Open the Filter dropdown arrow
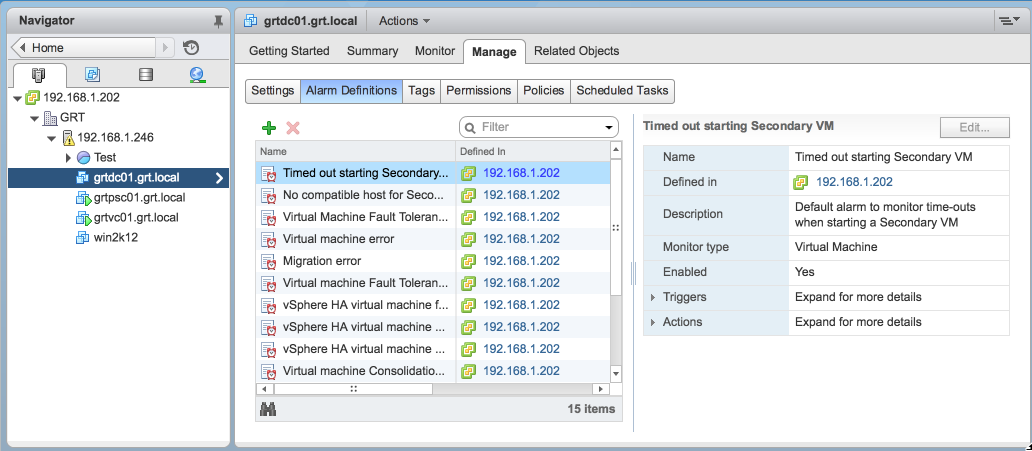The height and width of the screenshot is (451, 1032). coord(608,128)
